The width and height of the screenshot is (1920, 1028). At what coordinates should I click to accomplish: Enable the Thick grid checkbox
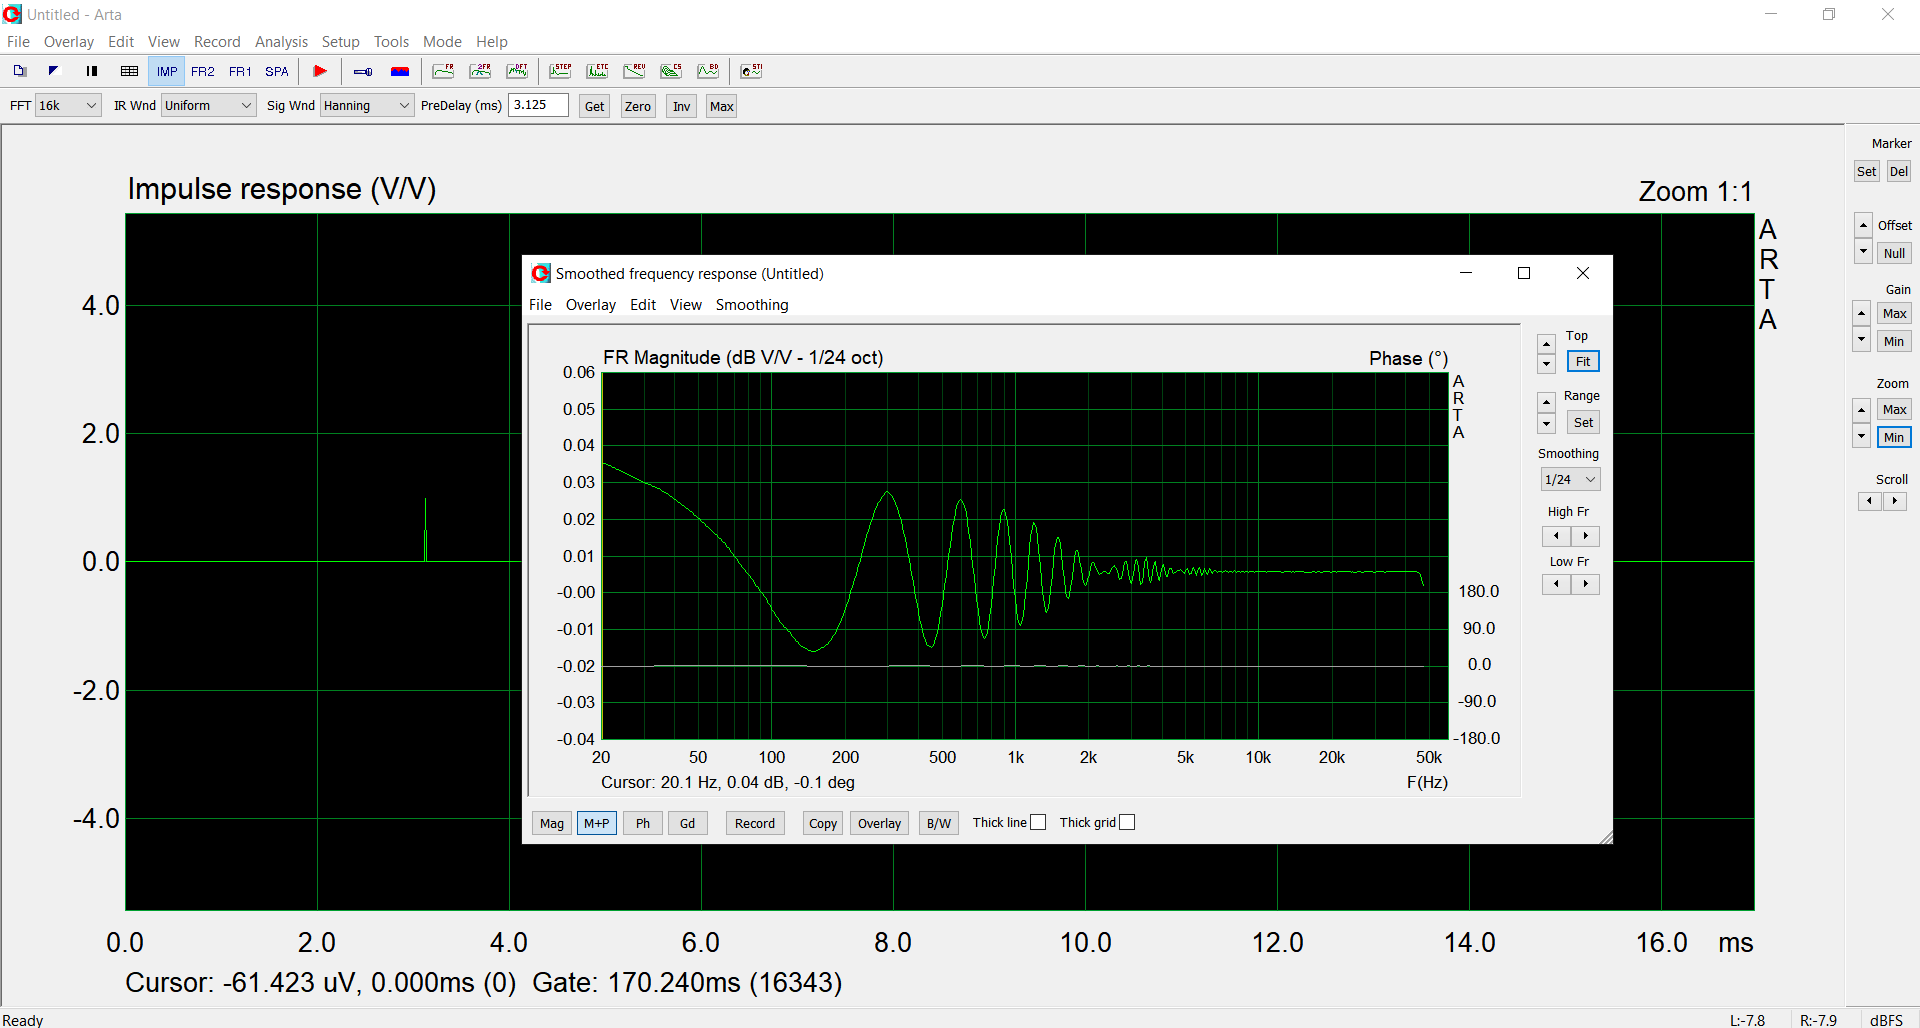click(1127, 822)
